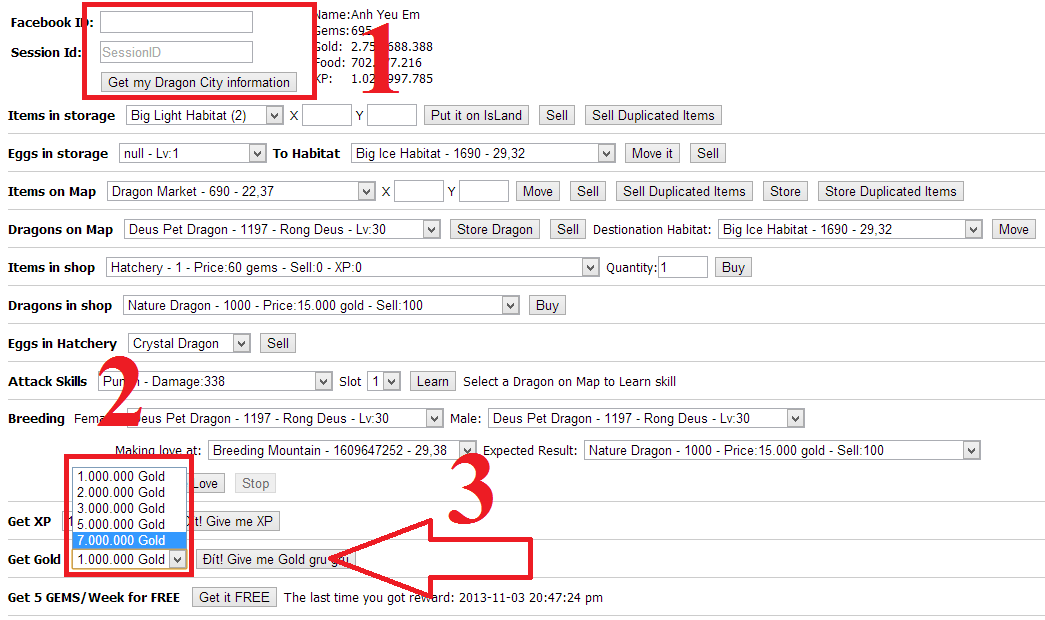
Task: Open the Female breeding dragon dropdown
Action: click(x=285, y=419)
